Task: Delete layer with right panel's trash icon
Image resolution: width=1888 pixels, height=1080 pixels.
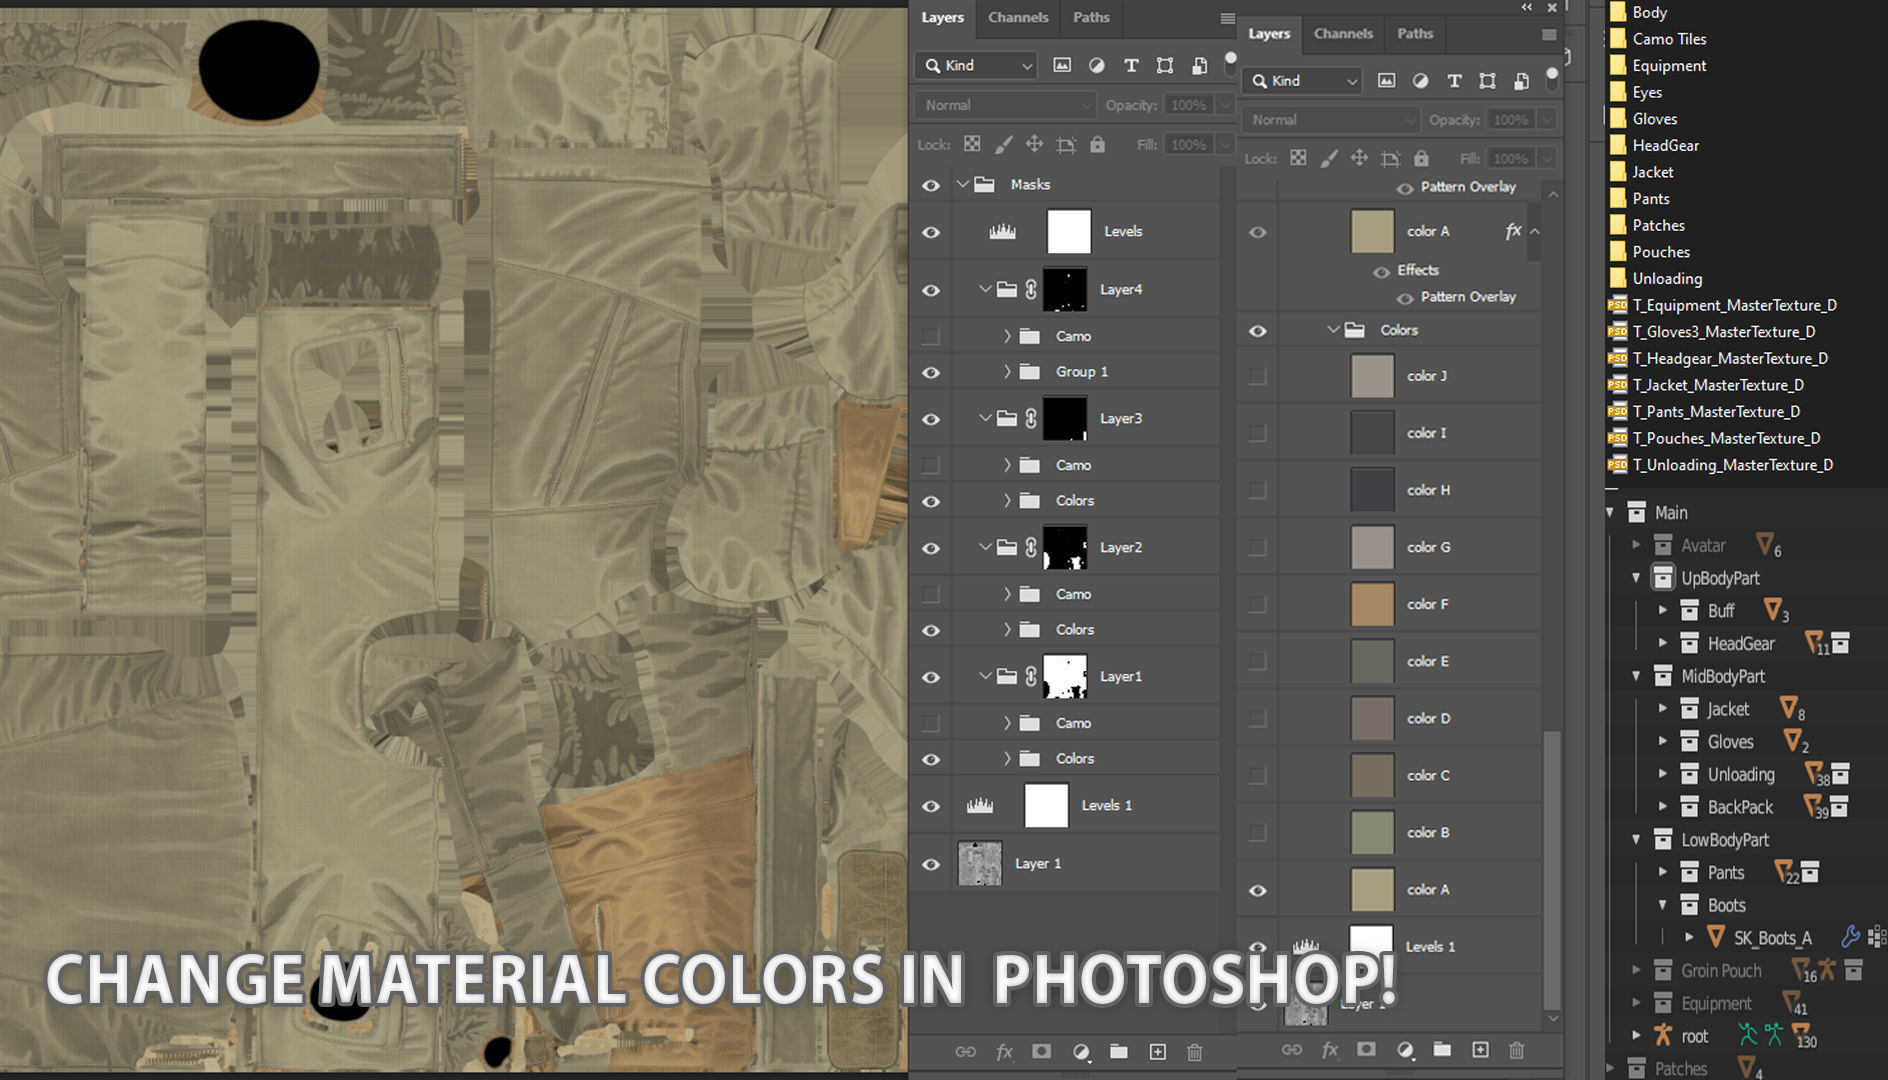Action: (1517, 1049)
